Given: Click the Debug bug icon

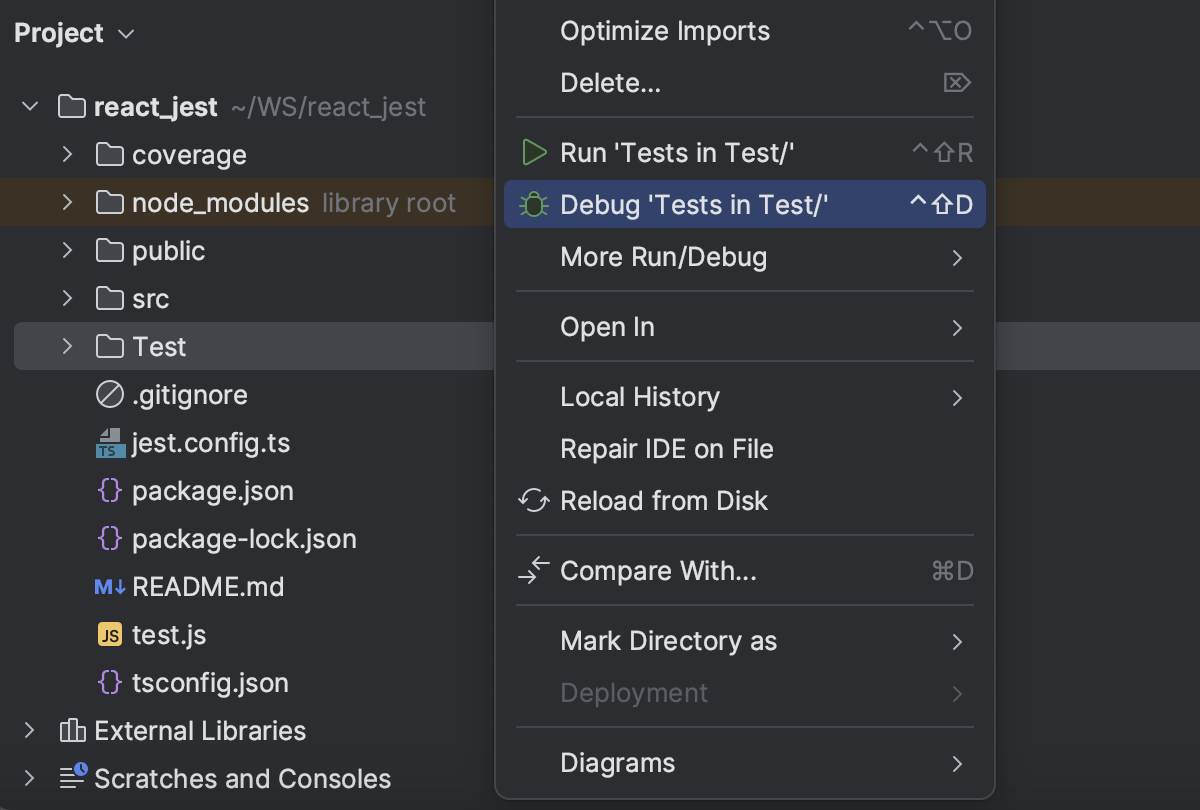Looking at the screenshot, I should coord(534,204).
